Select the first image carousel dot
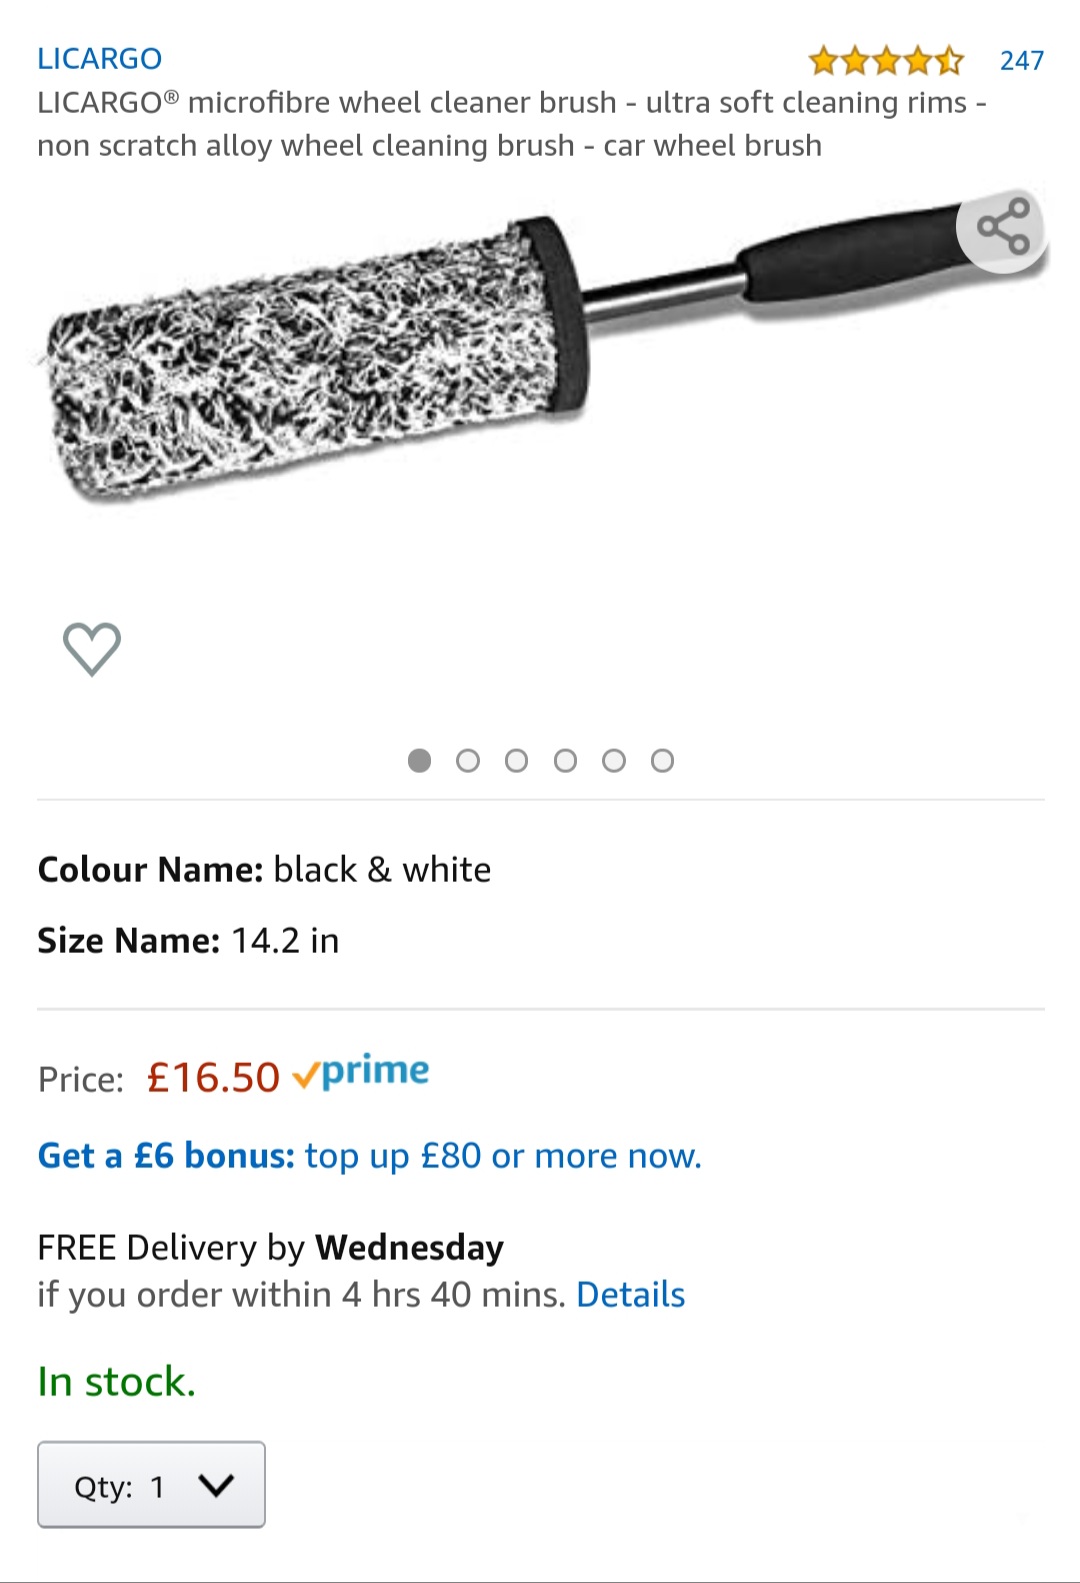Screen dimensions: 1080x1583 [x=420, y=761]
